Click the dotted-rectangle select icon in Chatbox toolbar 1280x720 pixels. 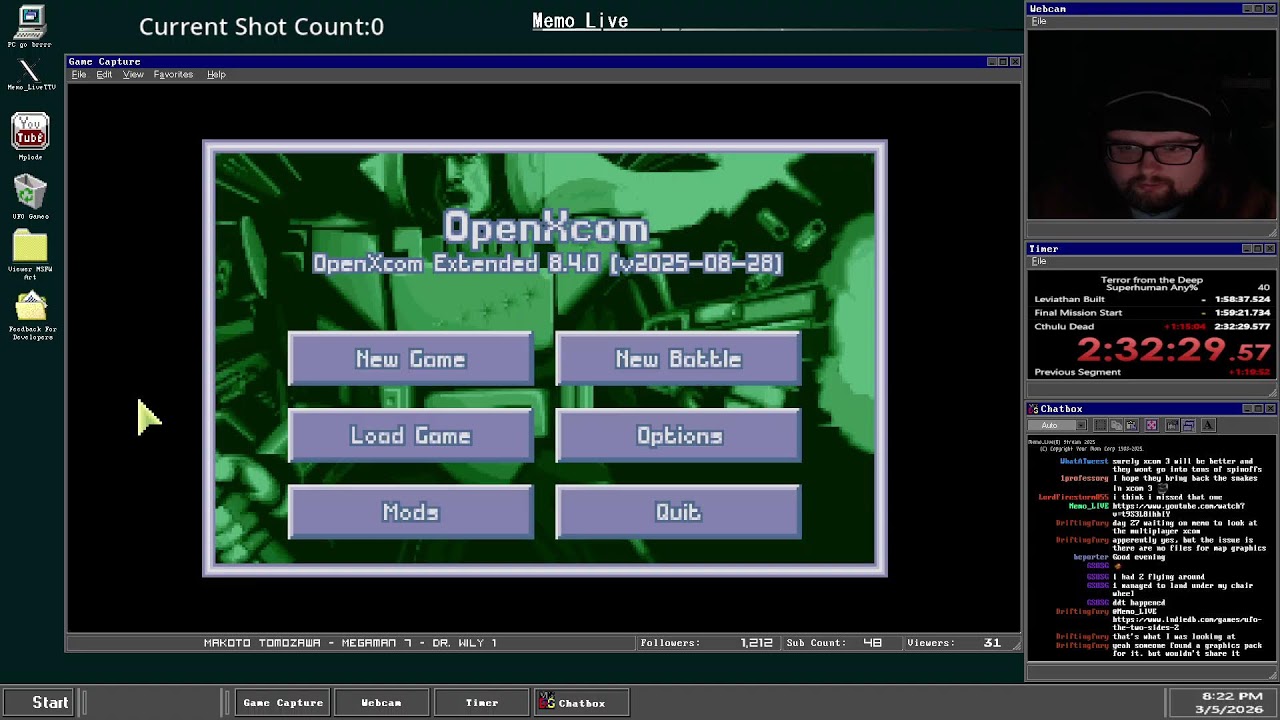click(1100, 425)
